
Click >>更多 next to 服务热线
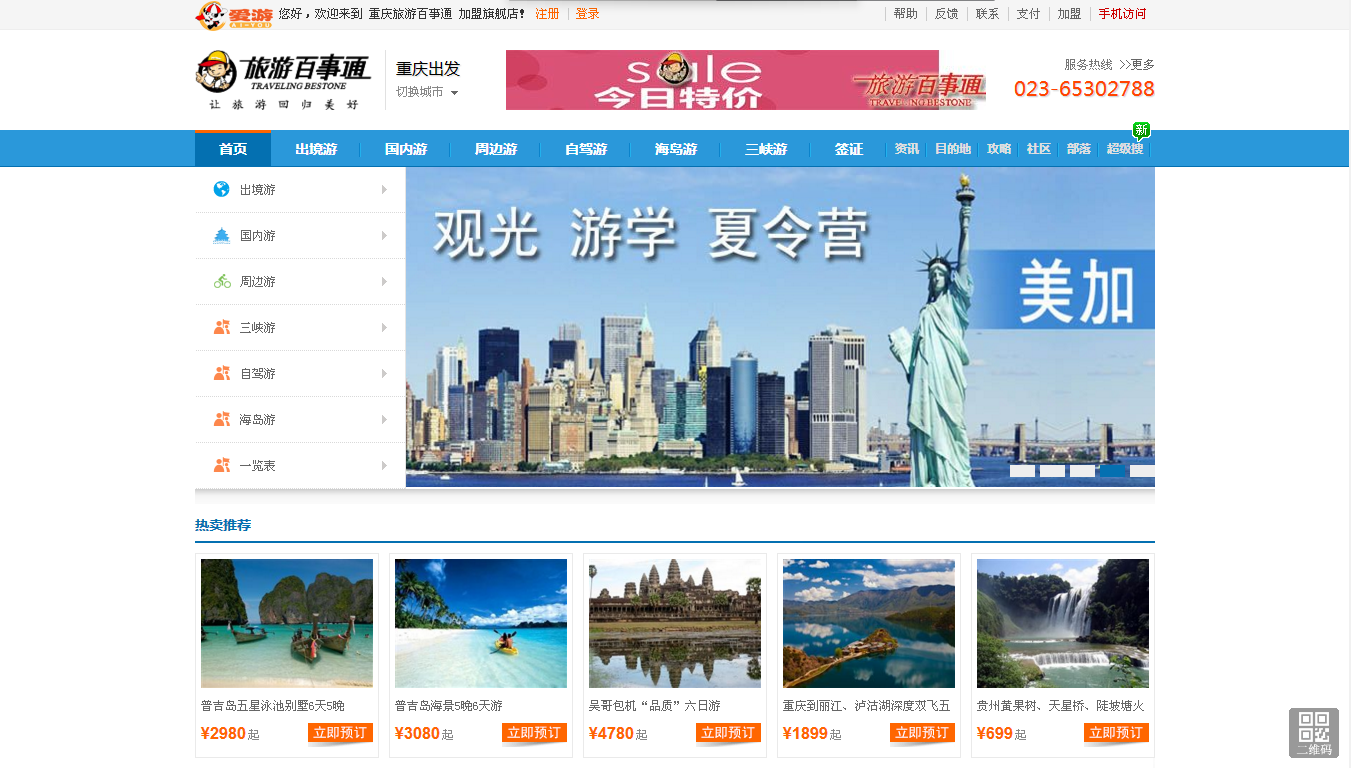(1137, 64)
